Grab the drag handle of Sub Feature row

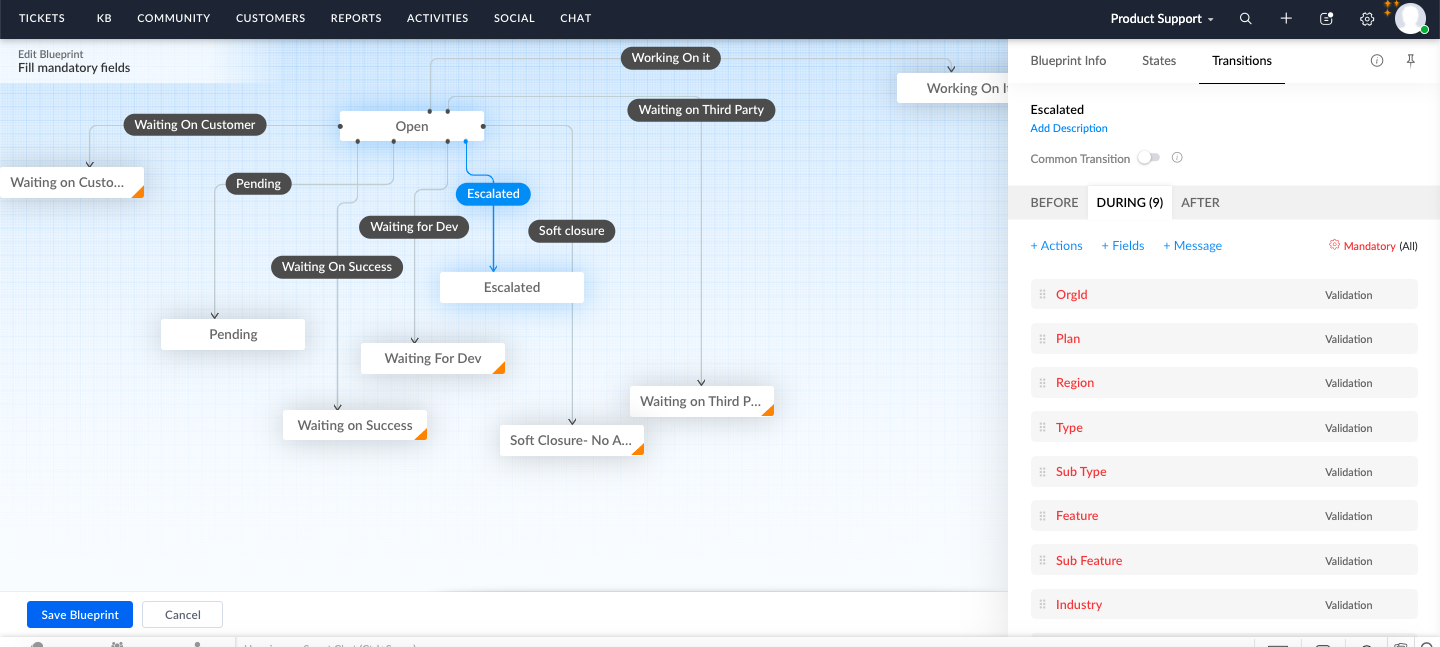click(1043, 561)
